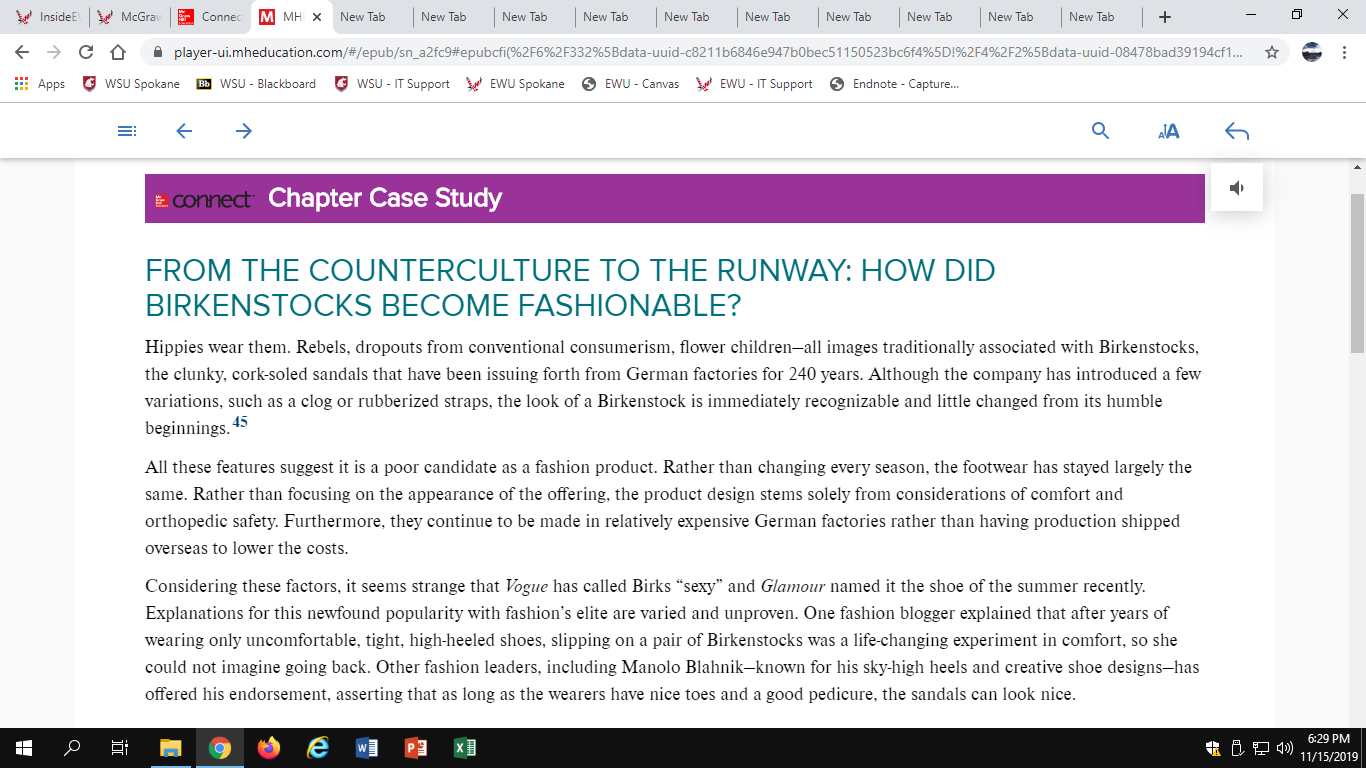Launch File Explorer from the taskbar

170,747
